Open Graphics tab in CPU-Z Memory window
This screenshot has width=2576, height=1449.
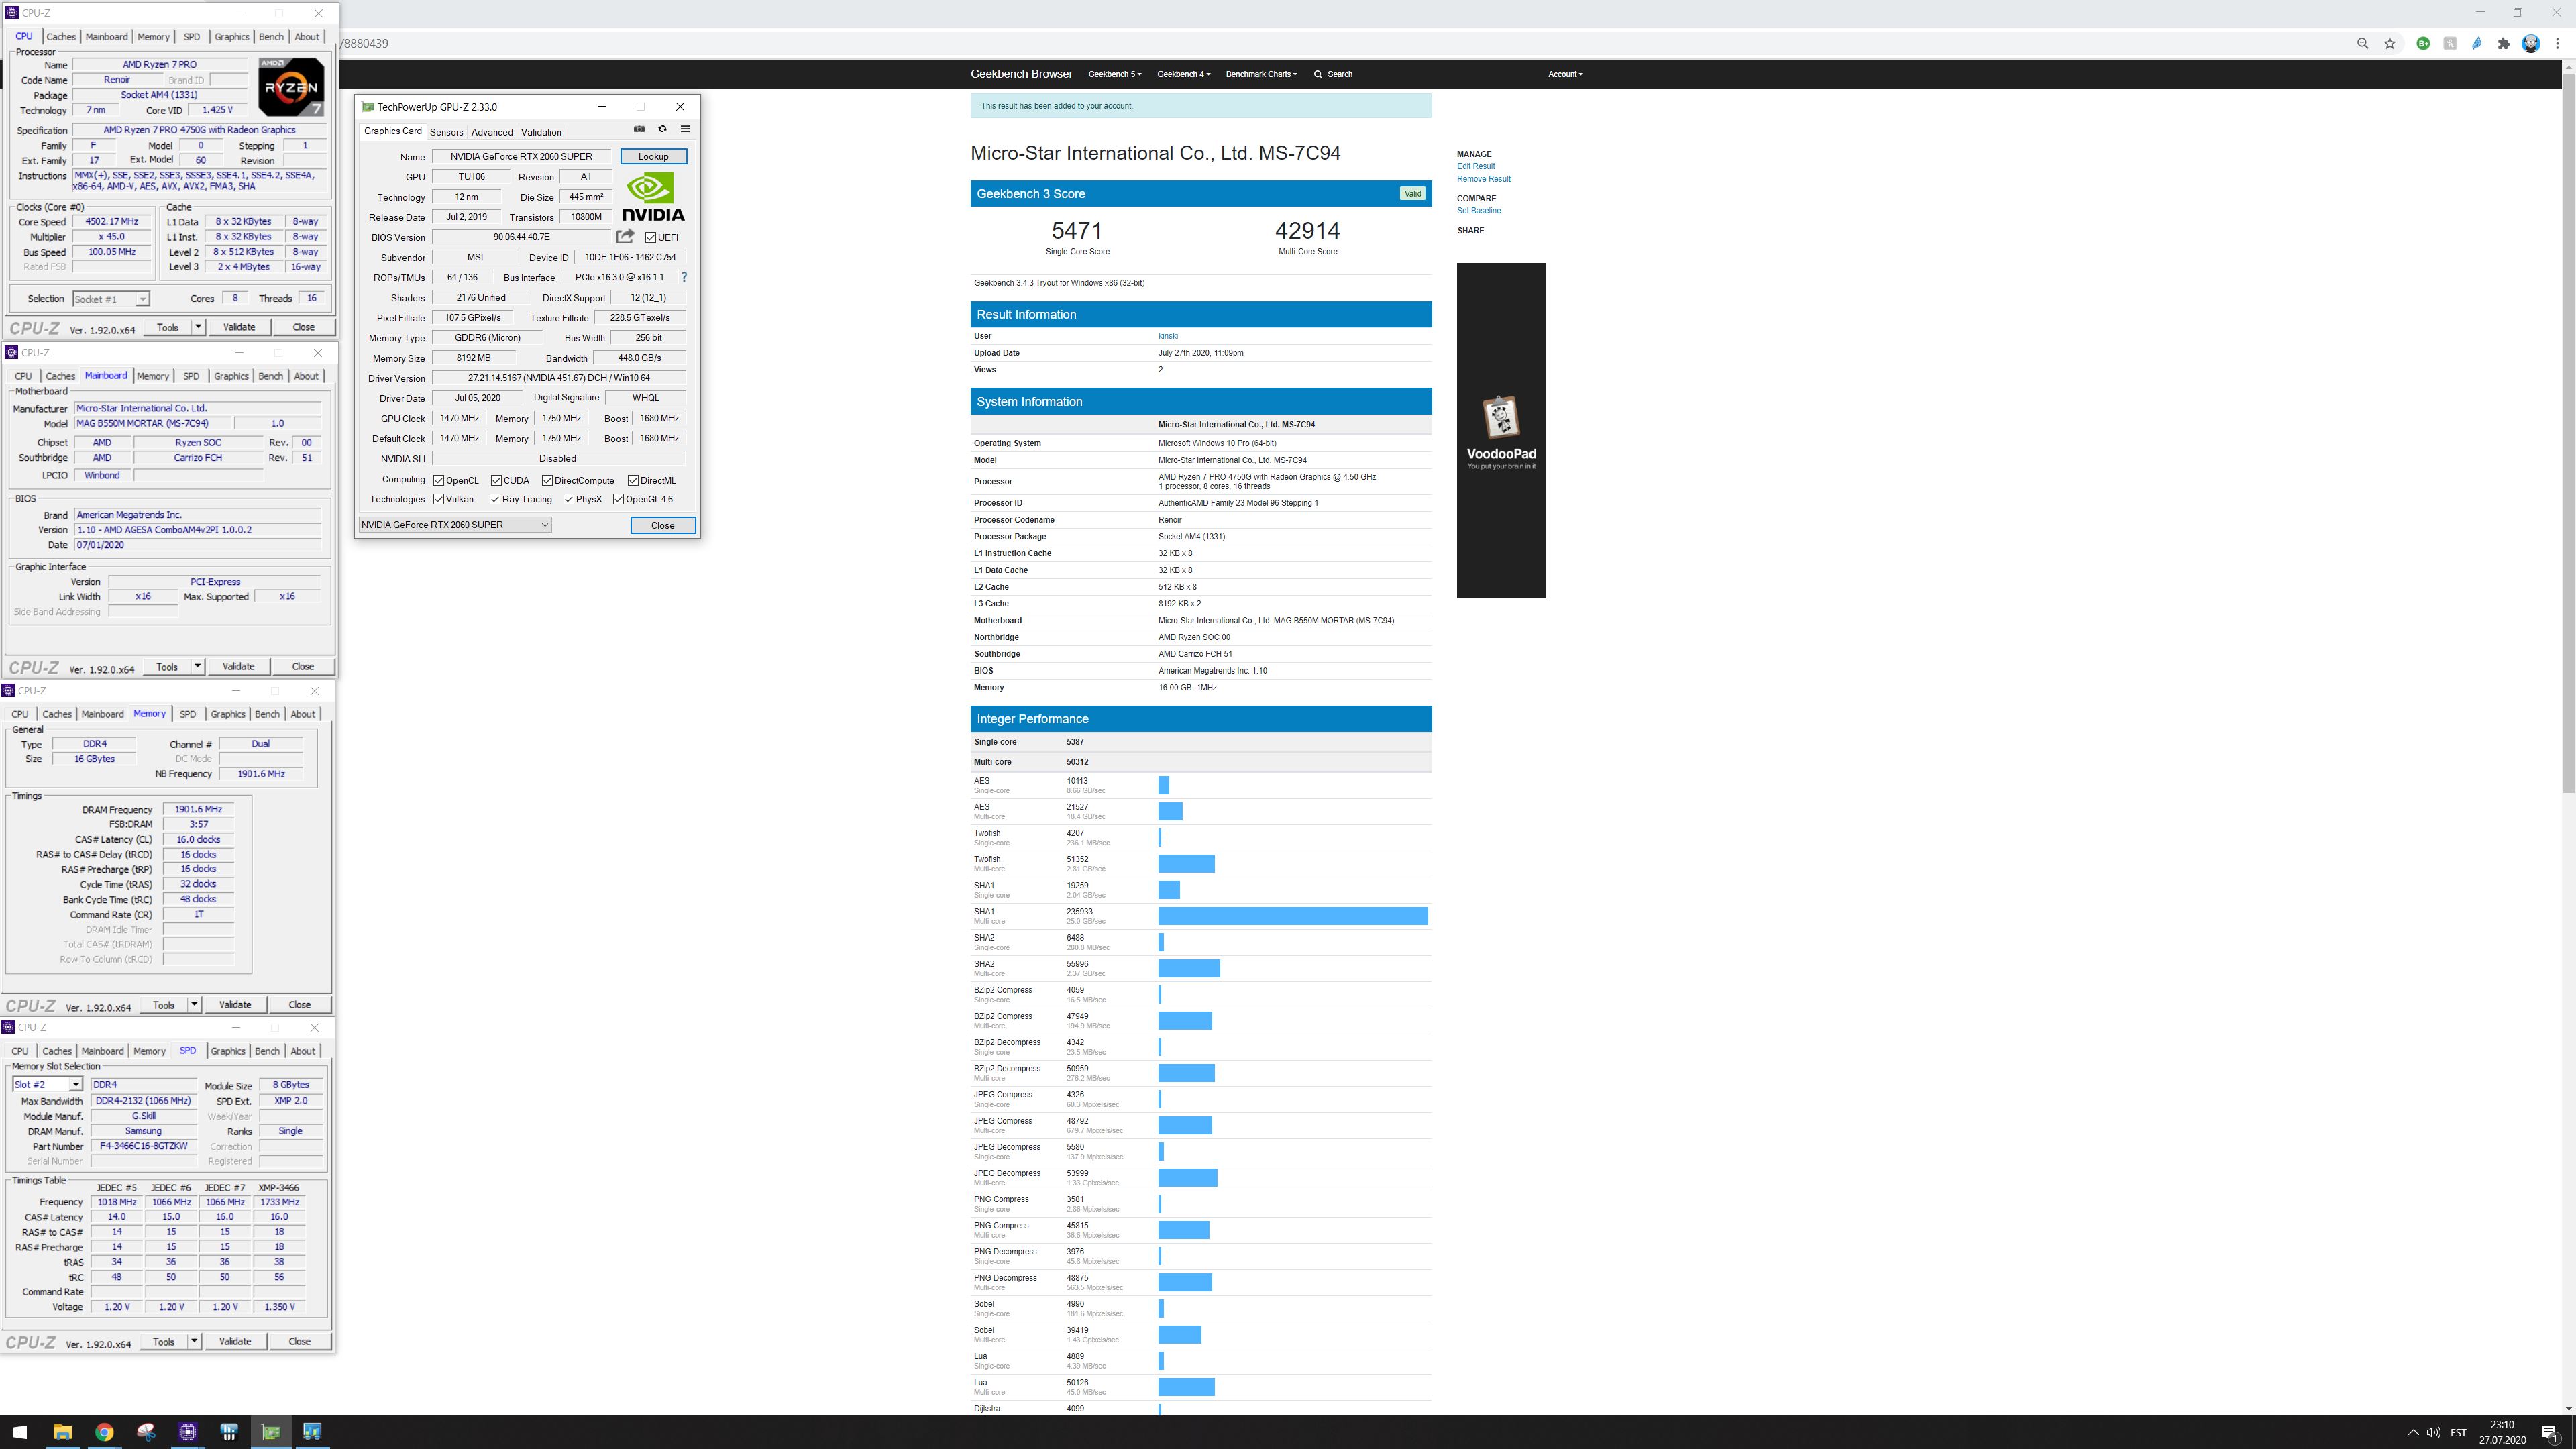point(227,714)
